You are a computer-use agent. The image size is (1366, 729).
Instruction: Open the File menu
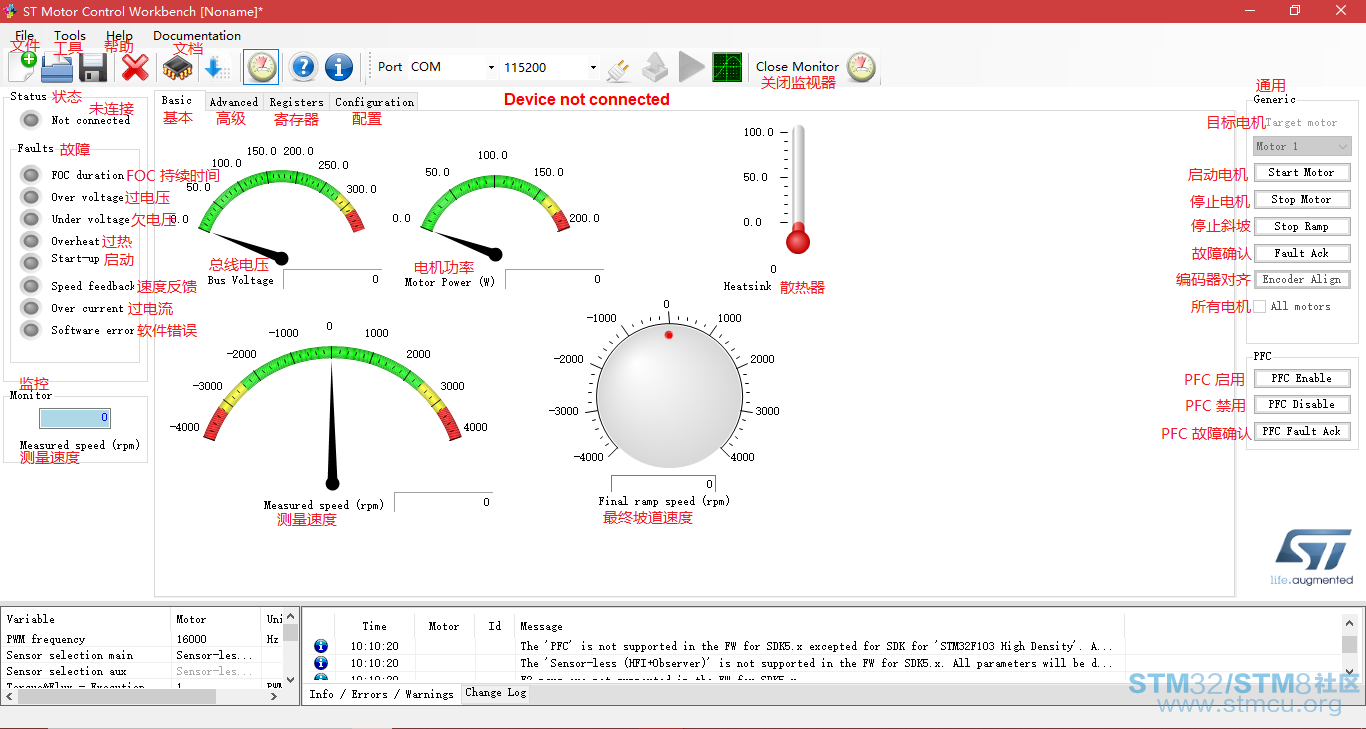tap(24, 35)
